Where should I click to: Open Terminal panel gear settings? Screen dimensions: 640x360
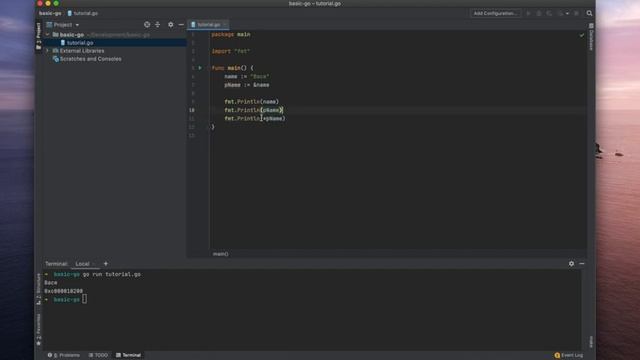click(571, 264)
